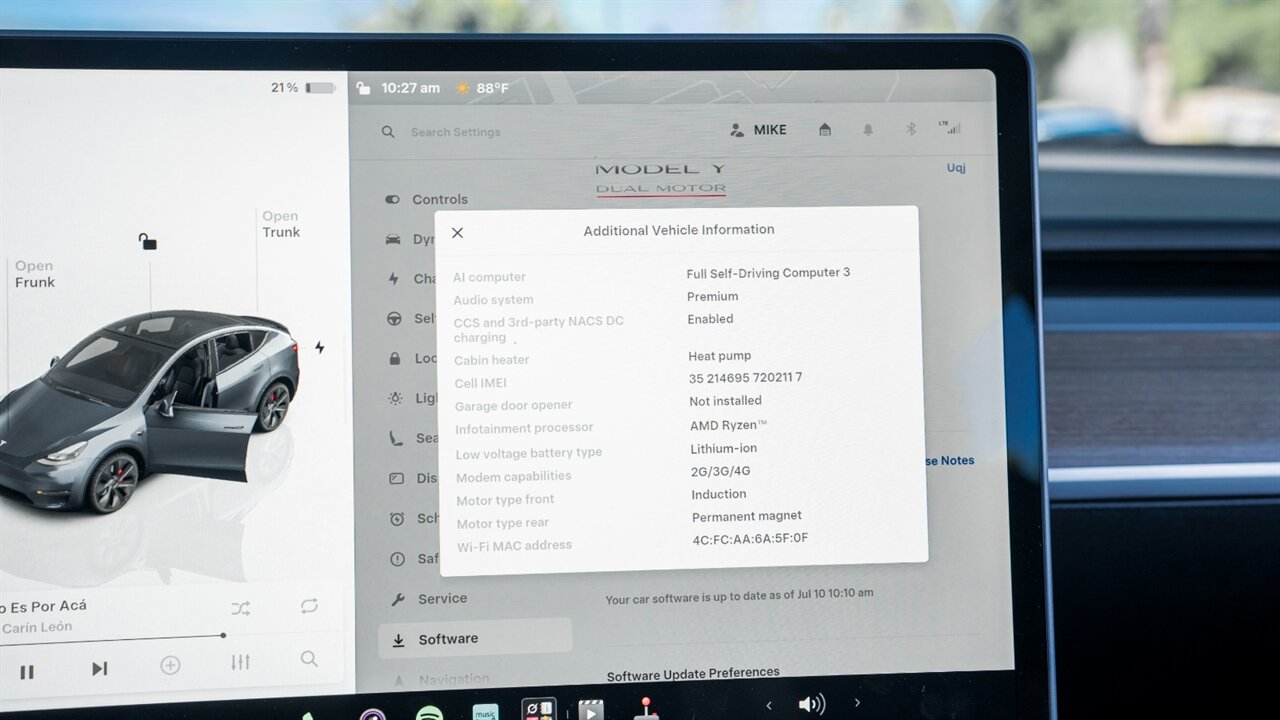Click the search magnifier icon in settings
This screenshot has width=1280, height=720.
coord(388,132)
